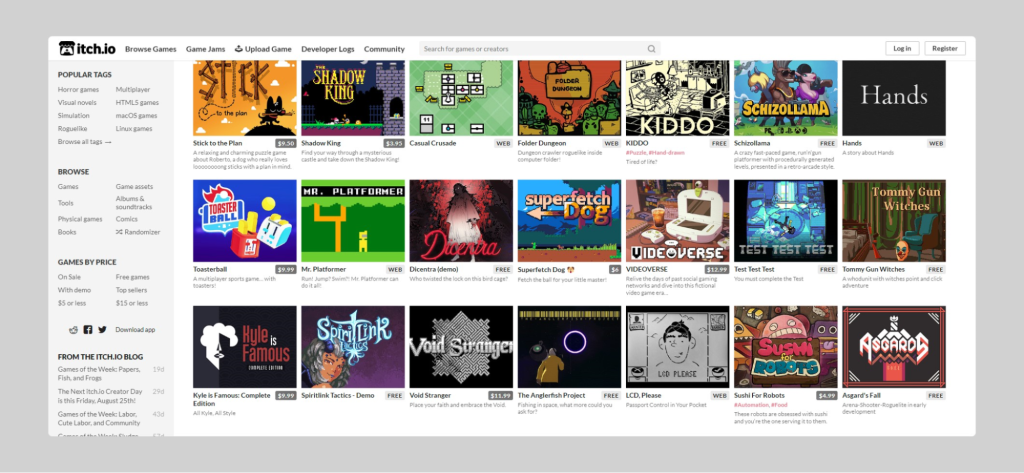Image resolution: width=1024 pixels, height=473 pixels.
Task: Open Community menu
Action: (x=384, y=49)
